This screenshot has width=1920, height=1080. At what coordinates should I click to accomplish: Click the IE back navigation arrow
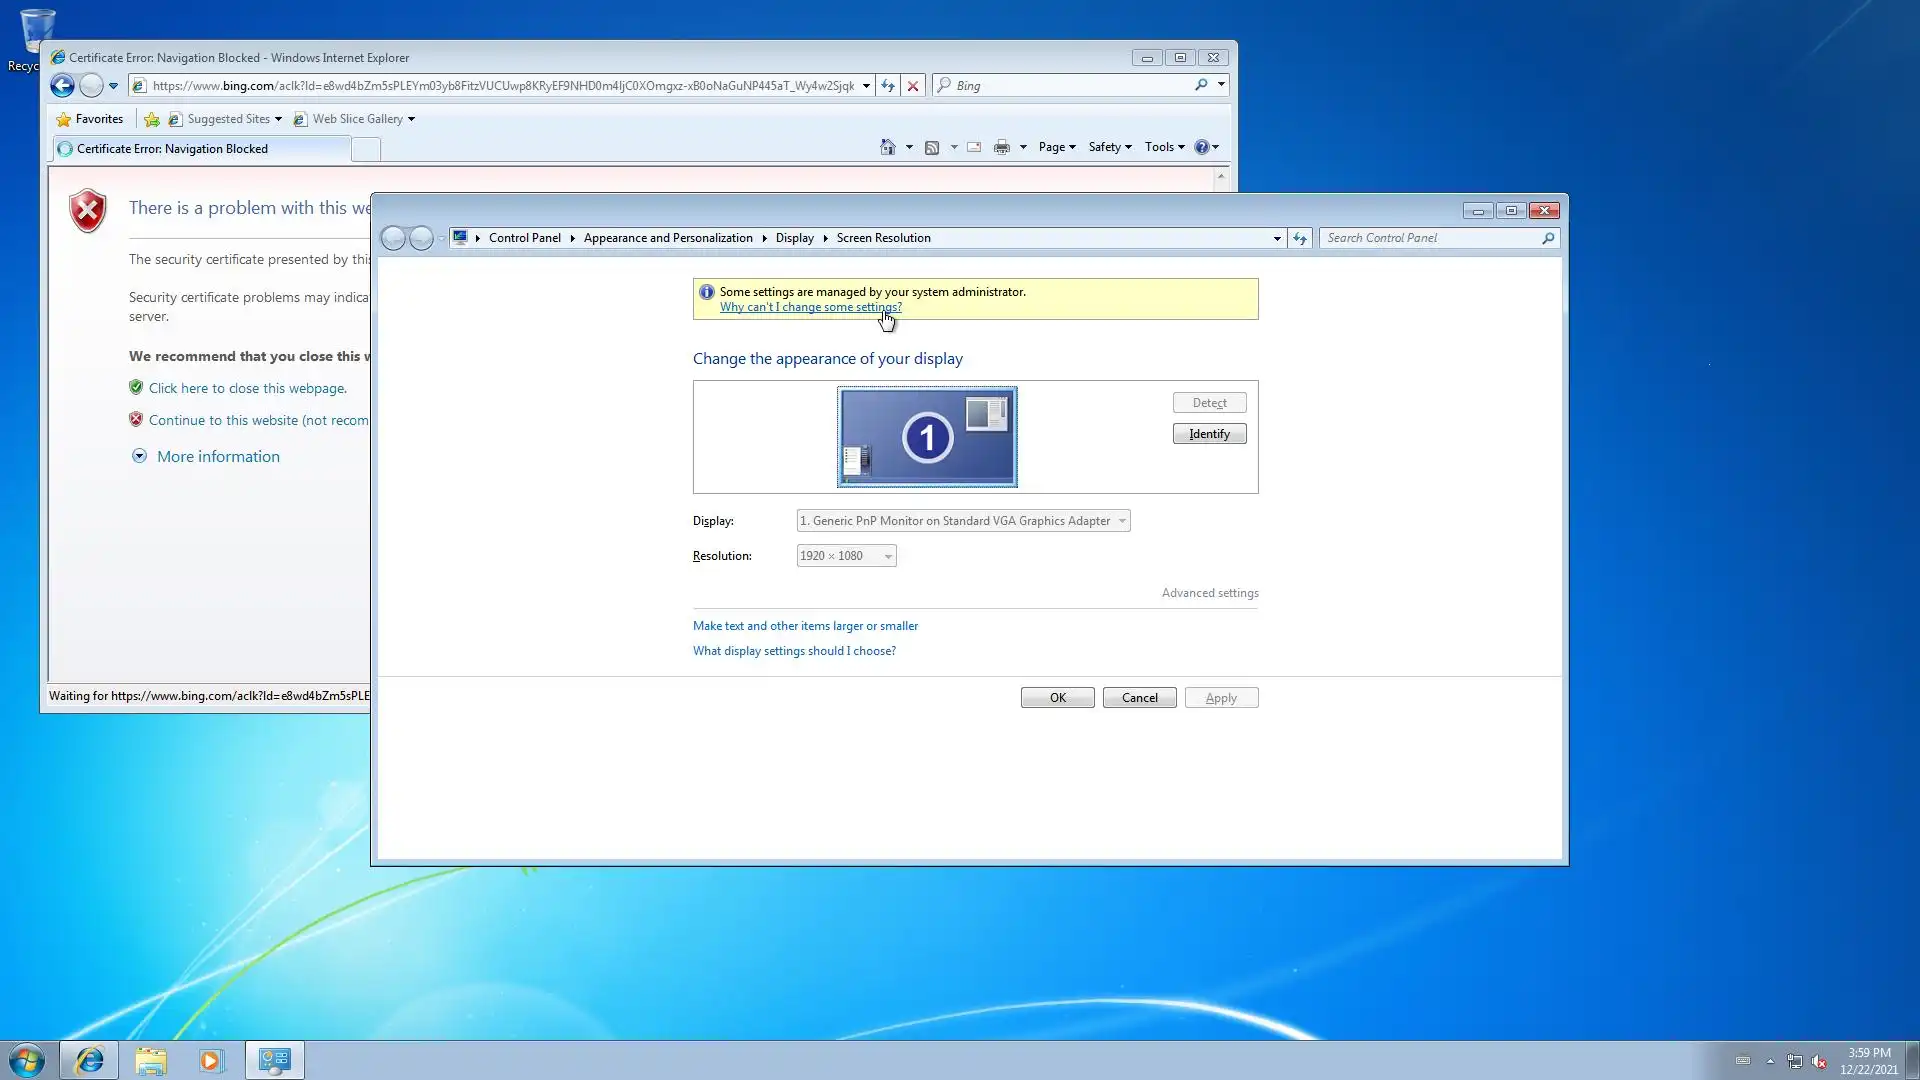click(x=62, y=86)
